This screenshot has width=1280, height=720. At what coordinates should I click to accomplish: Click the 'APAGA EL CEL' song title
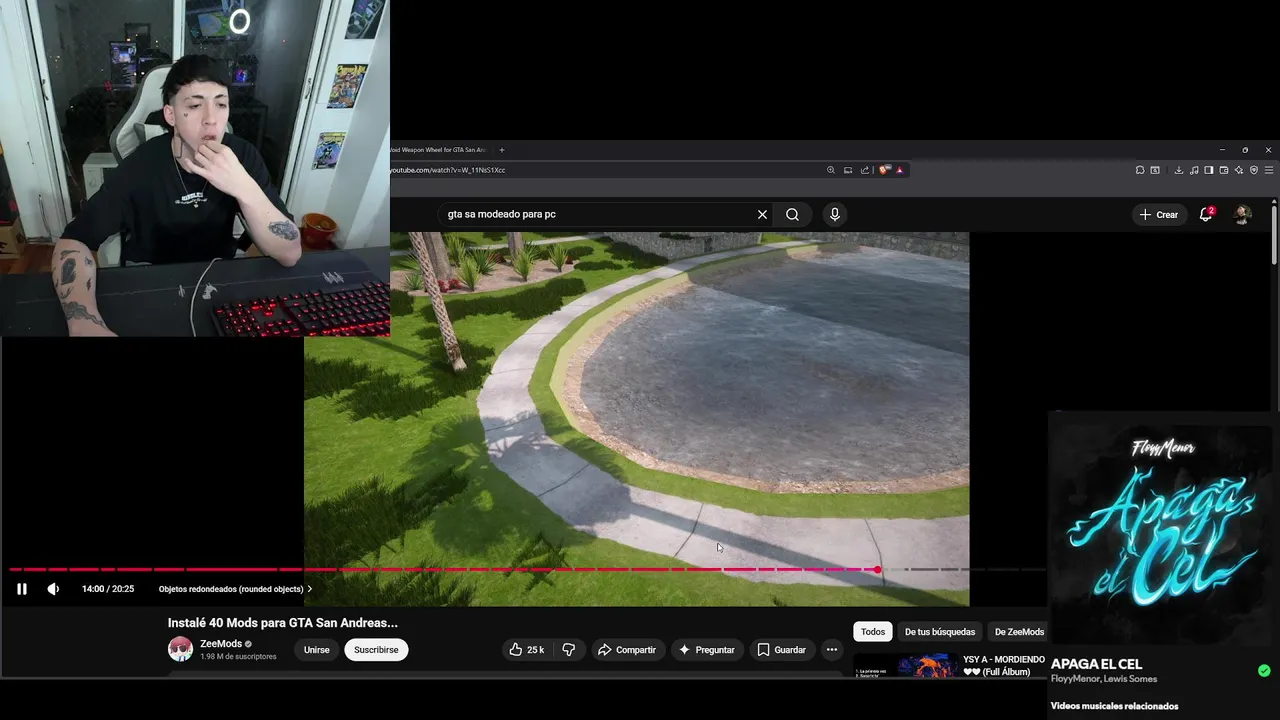click(x=1096, y=664)
